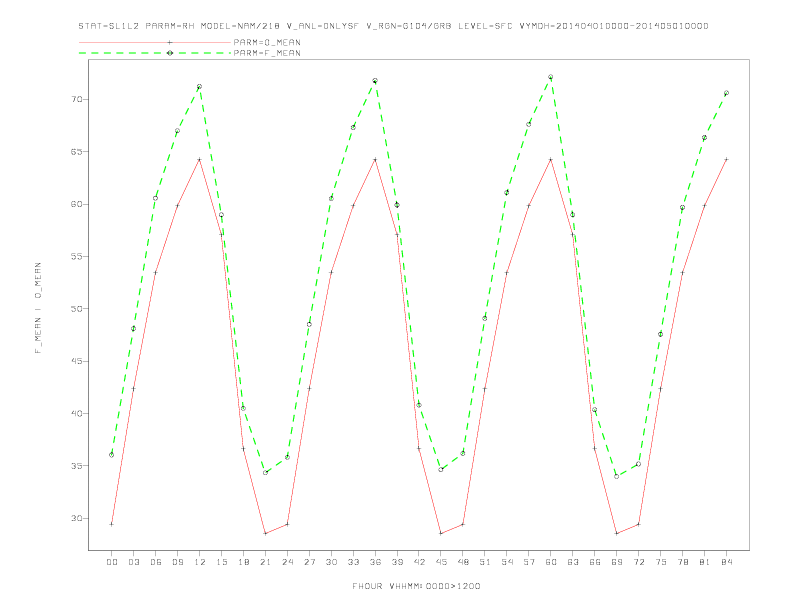
Task: Click the y-axis tick label 45
Action: pos(76,361)
